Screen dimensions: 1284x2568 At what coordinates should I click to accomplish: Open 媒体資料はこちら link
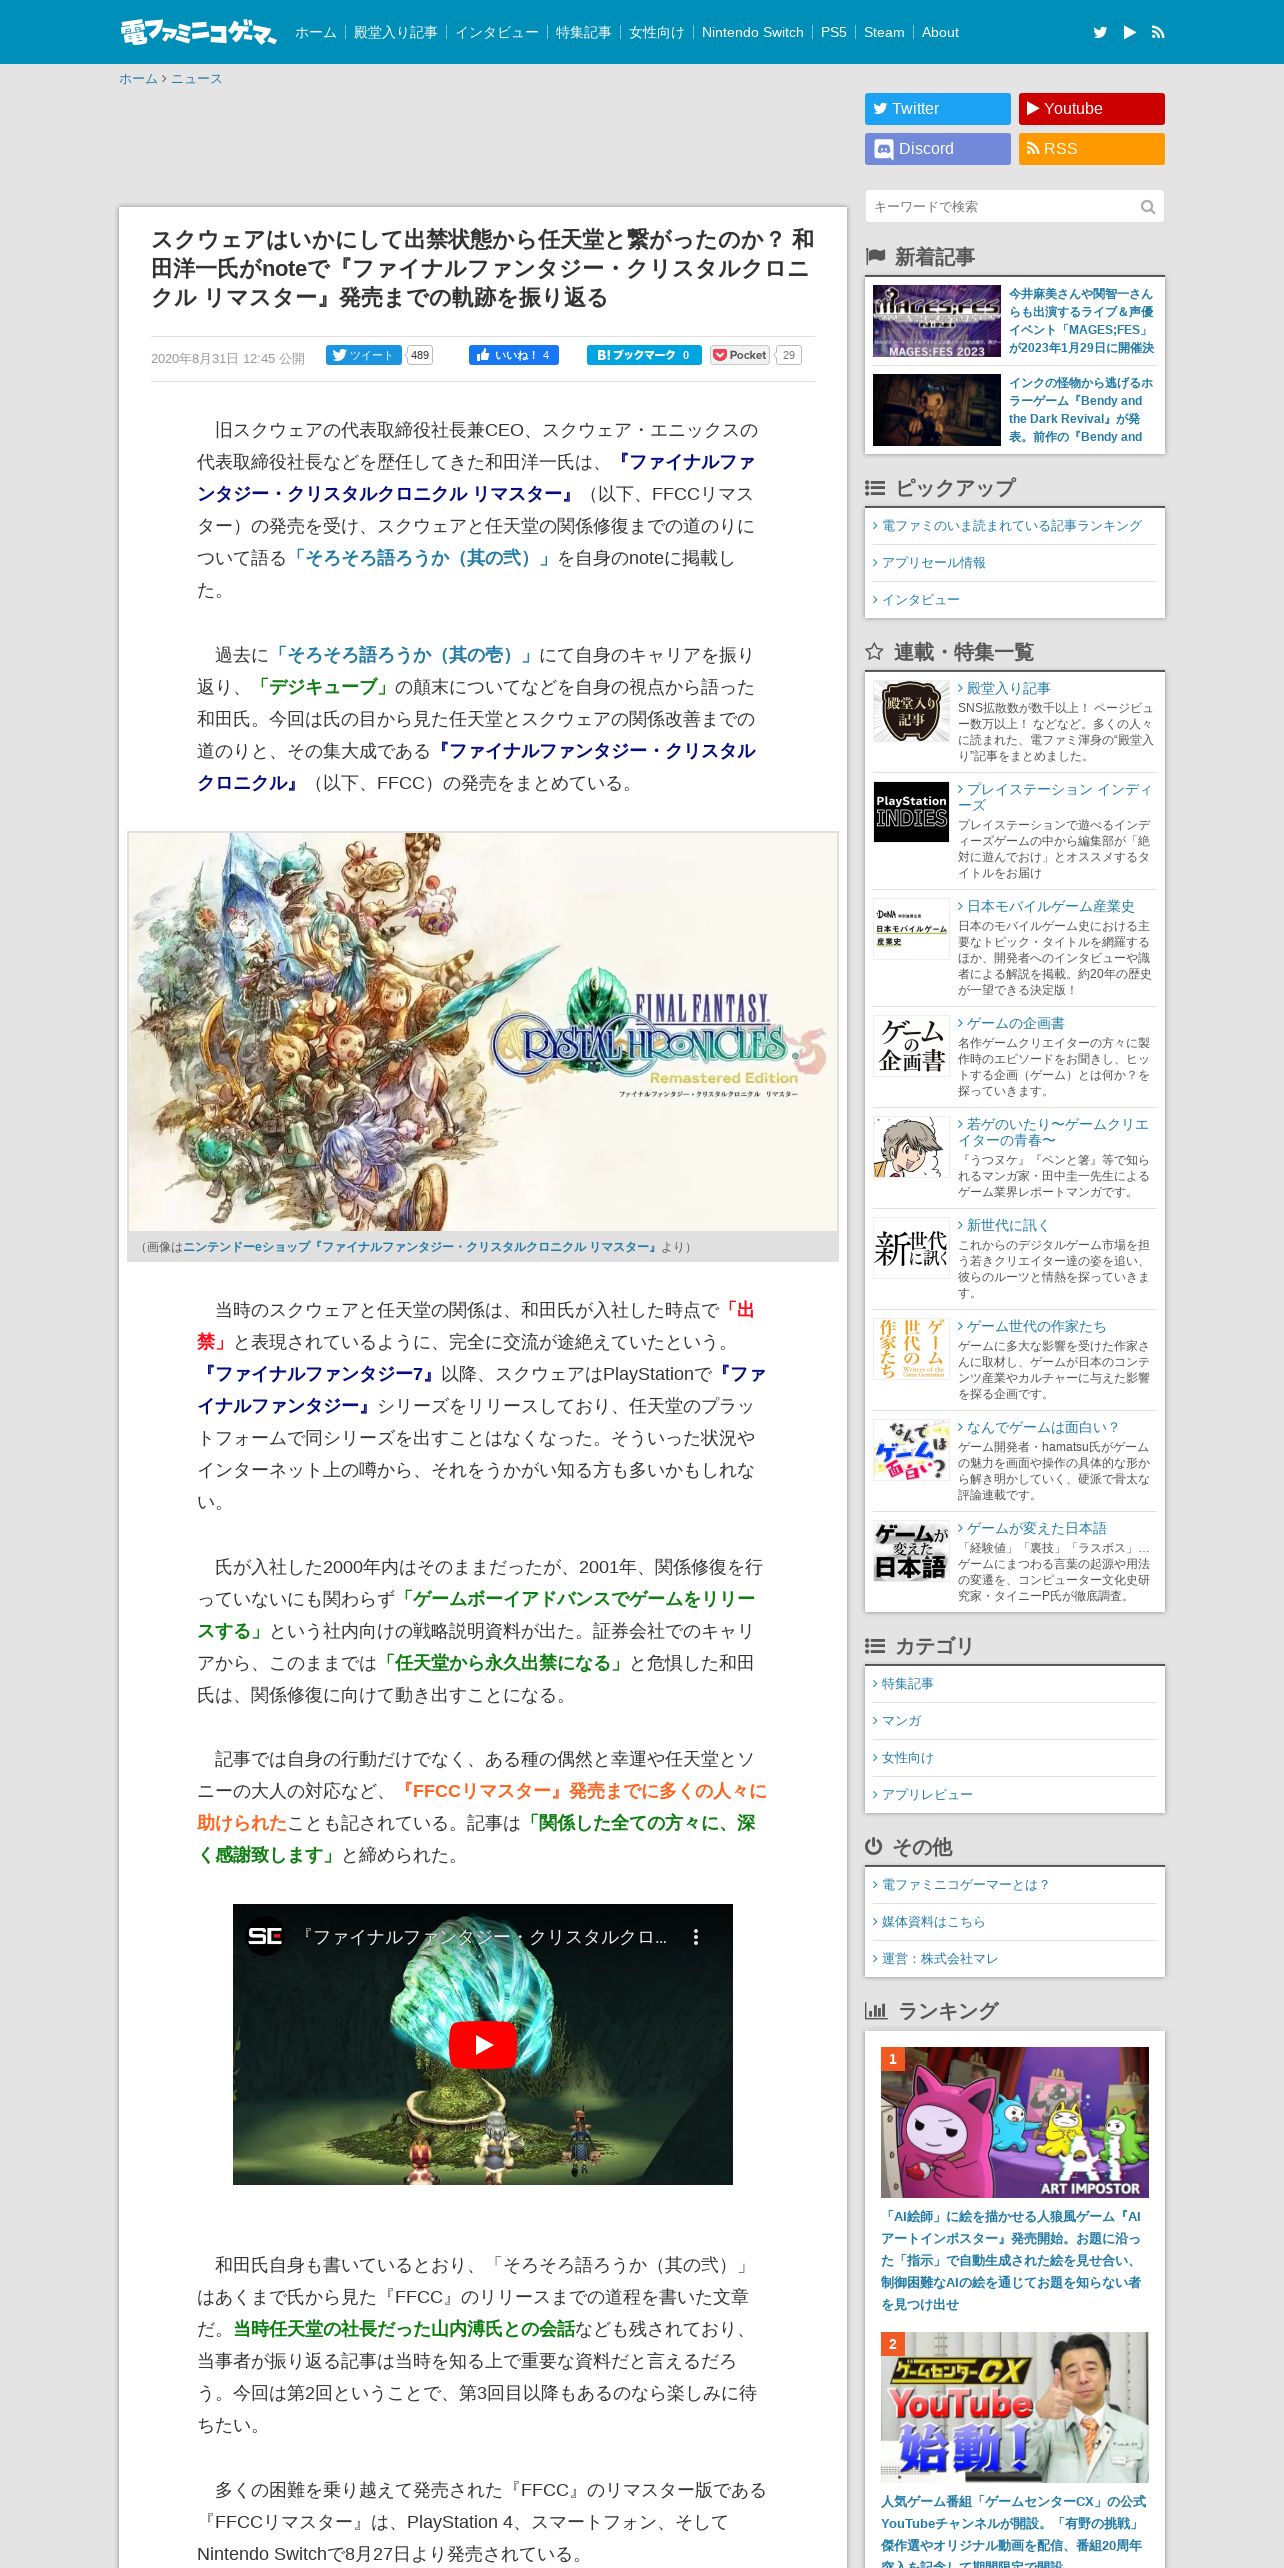(933, 1922)
